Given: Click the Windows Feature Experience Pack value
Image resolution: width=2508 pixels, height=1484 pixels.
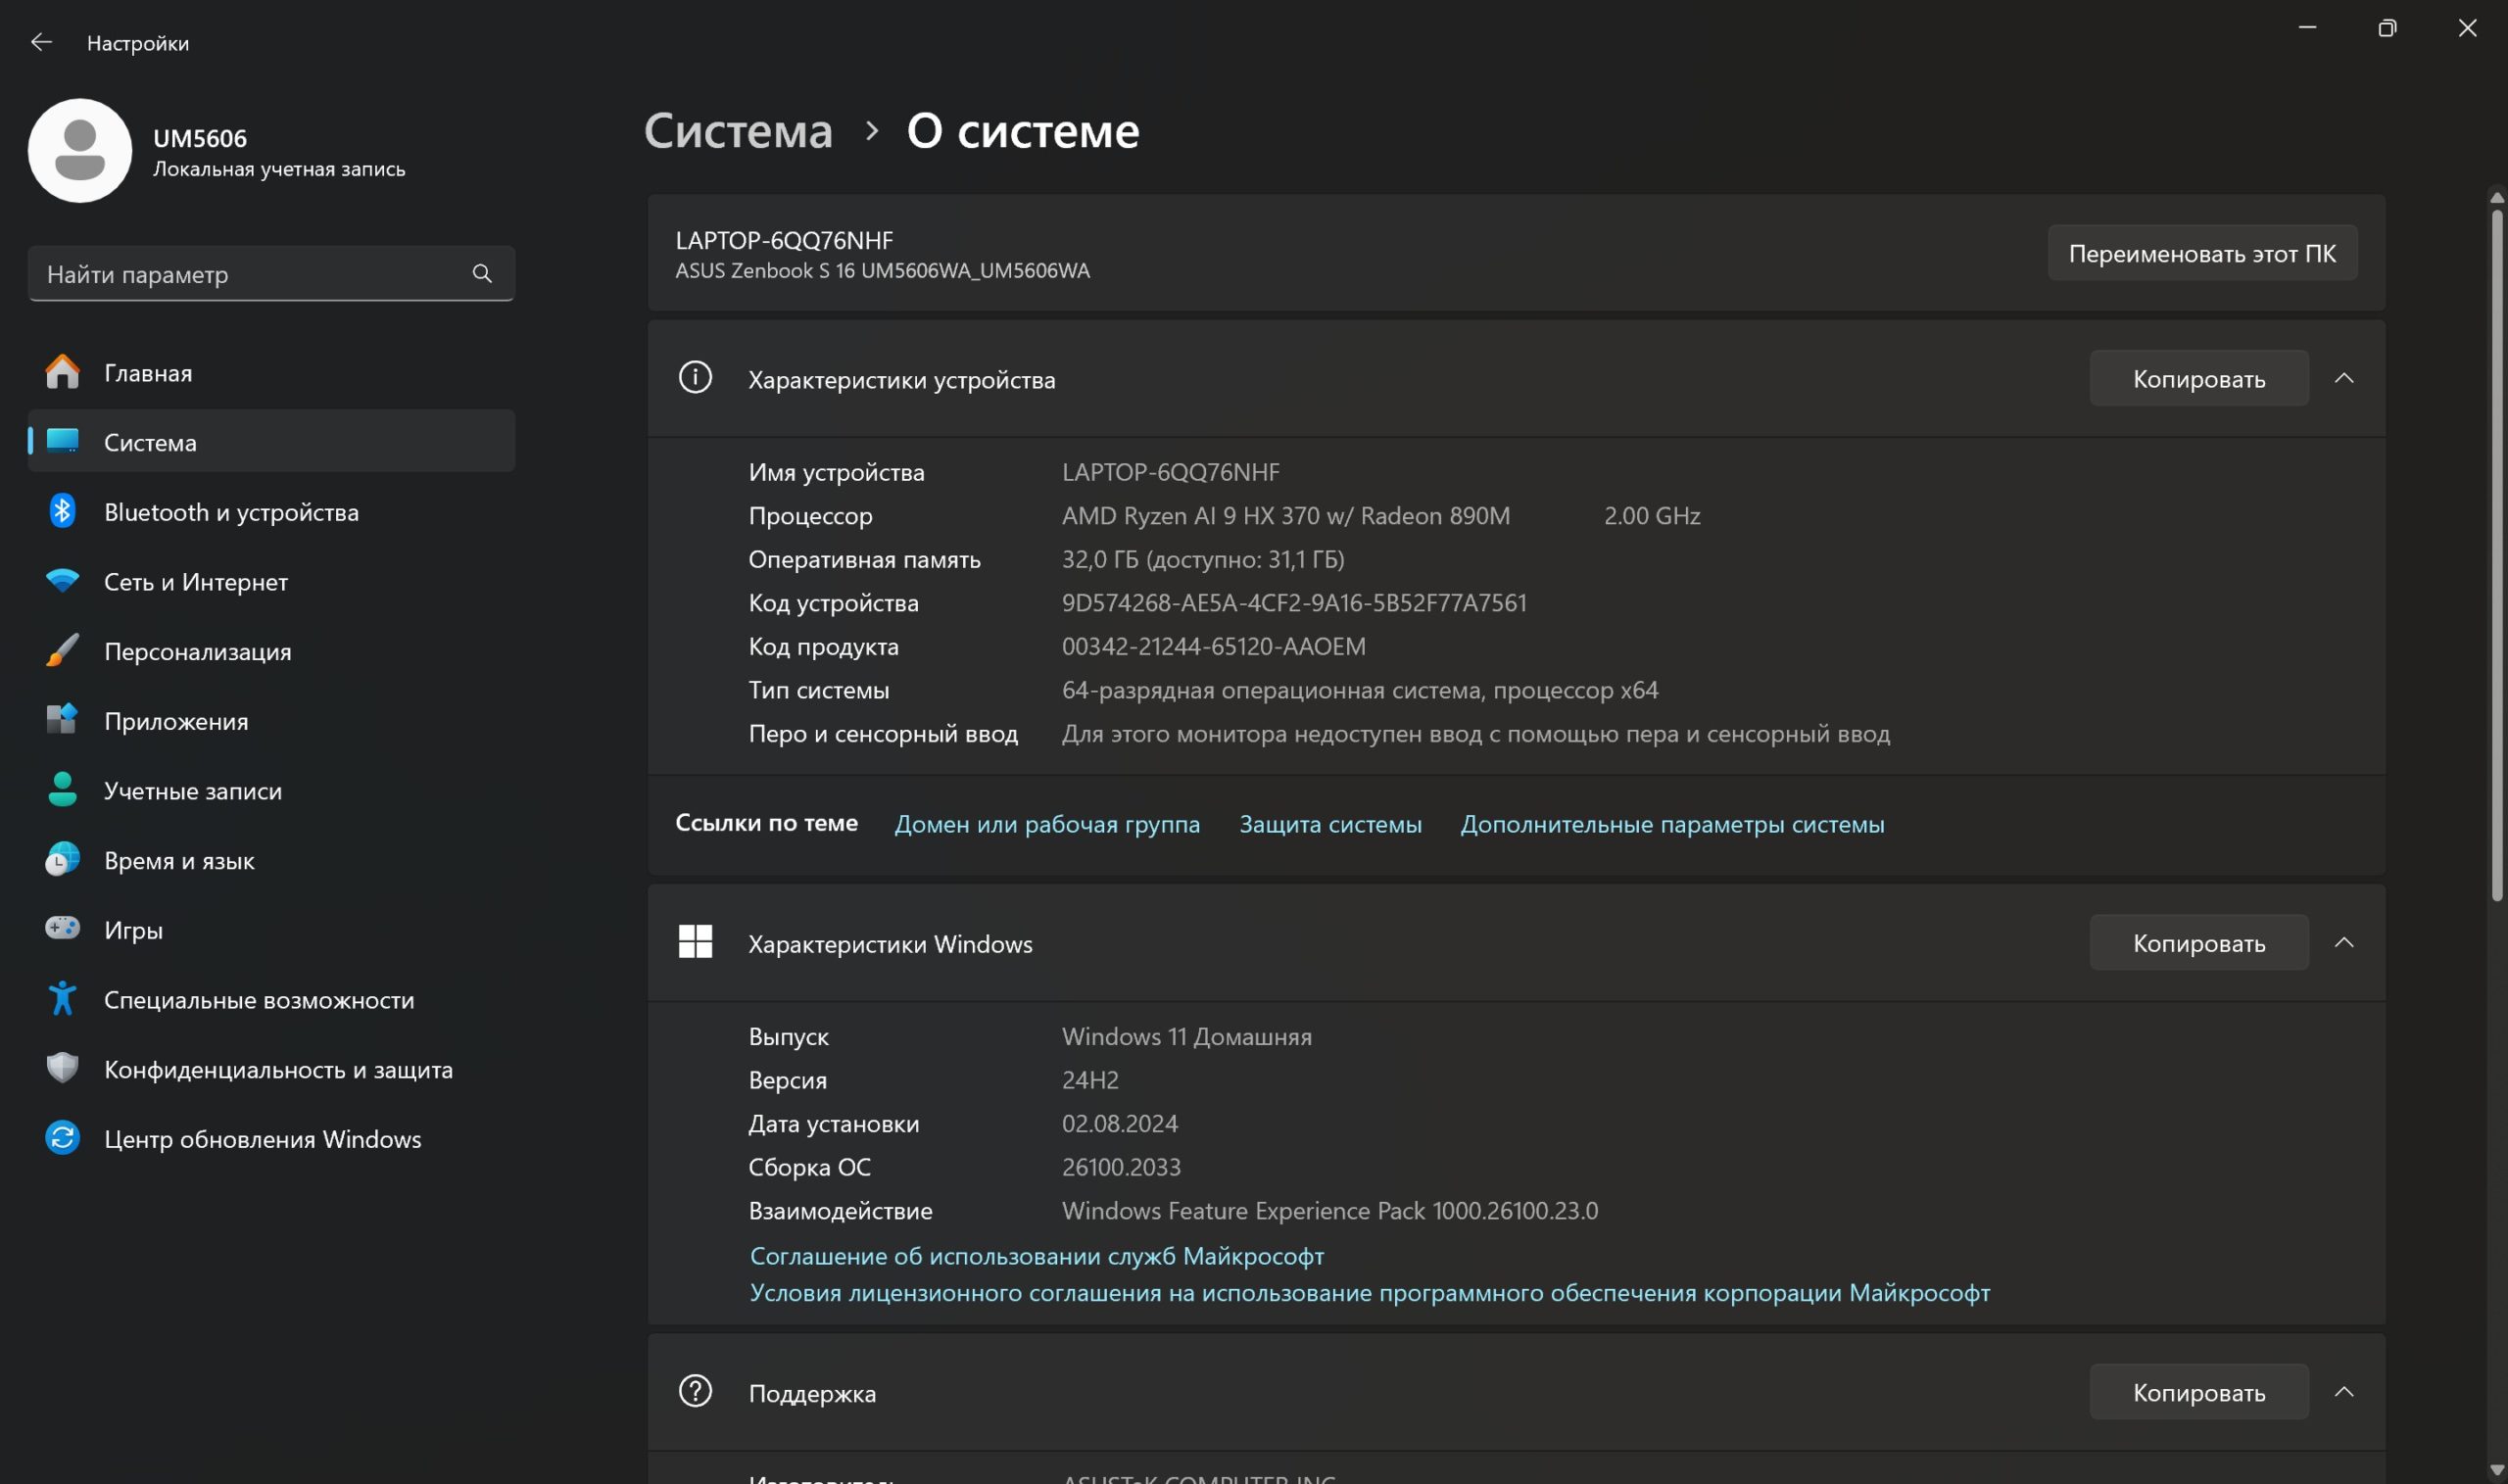Looking at the screenshot, I should 1330,1210.
